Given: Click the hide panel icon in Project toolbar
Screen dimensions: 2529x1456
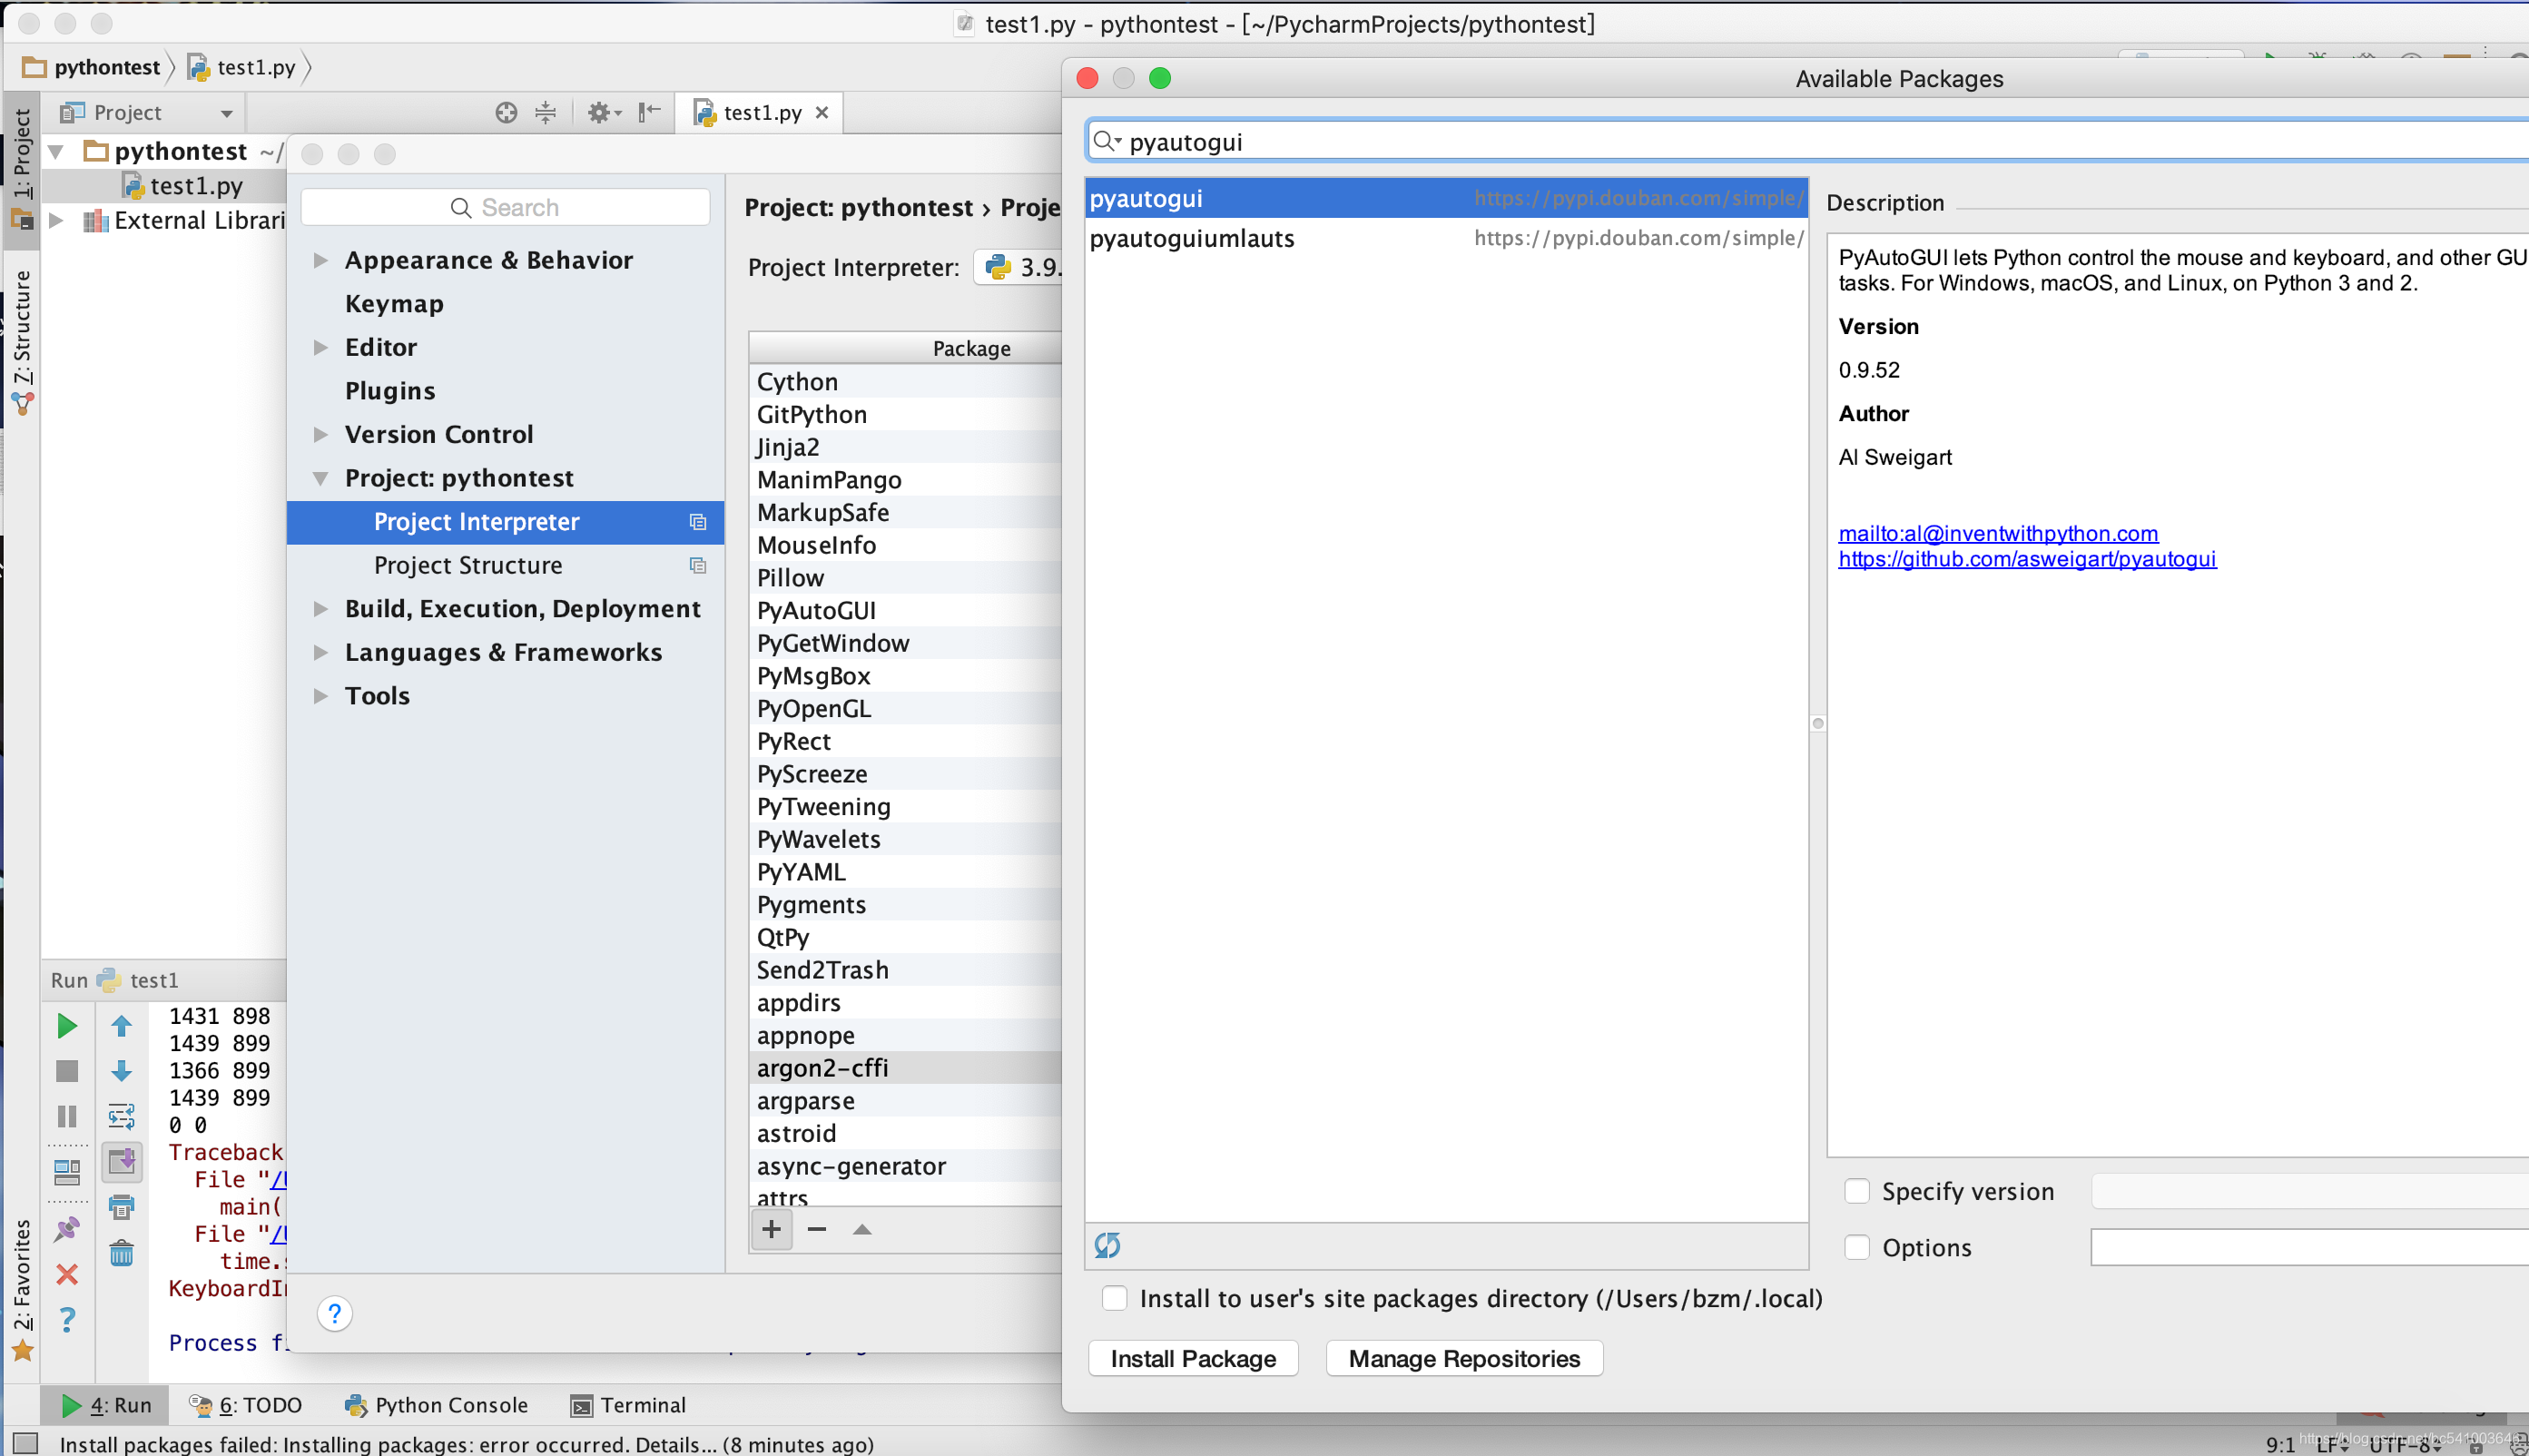Looking at the screenshot, I should 649,112.
